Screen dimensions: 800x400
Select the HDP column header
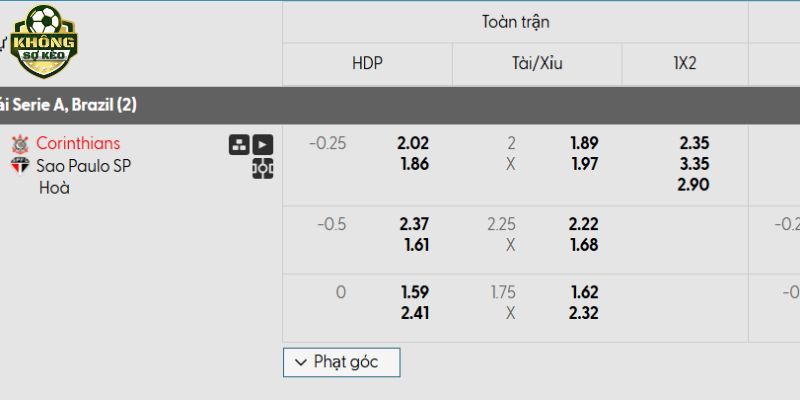click(367, 63)
